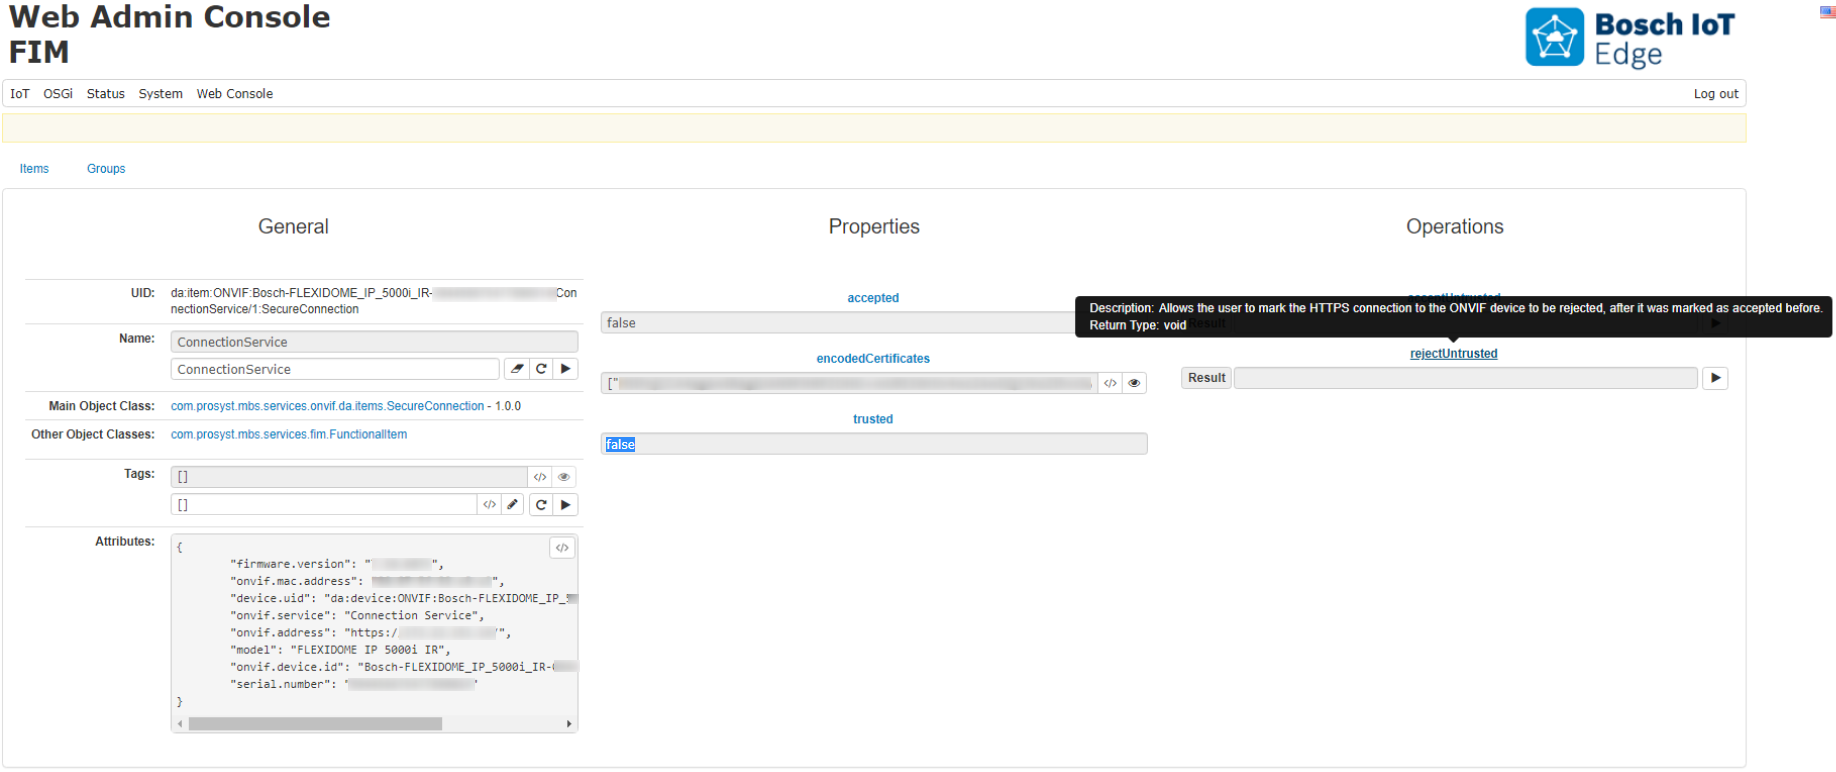The width and height of the screenshot is (1836, 772).
Task: Click the General section heading
Action: 293,227
